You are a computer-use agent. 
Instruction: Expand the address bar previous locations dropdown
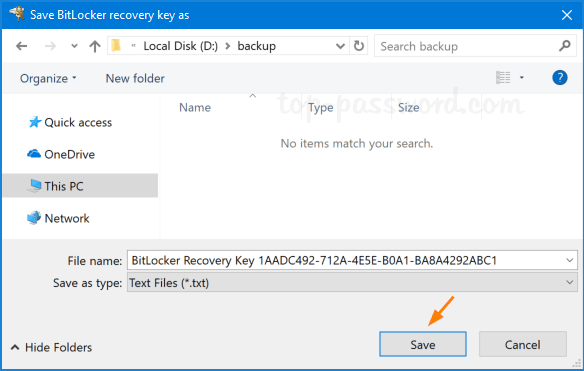pos(340,46)
